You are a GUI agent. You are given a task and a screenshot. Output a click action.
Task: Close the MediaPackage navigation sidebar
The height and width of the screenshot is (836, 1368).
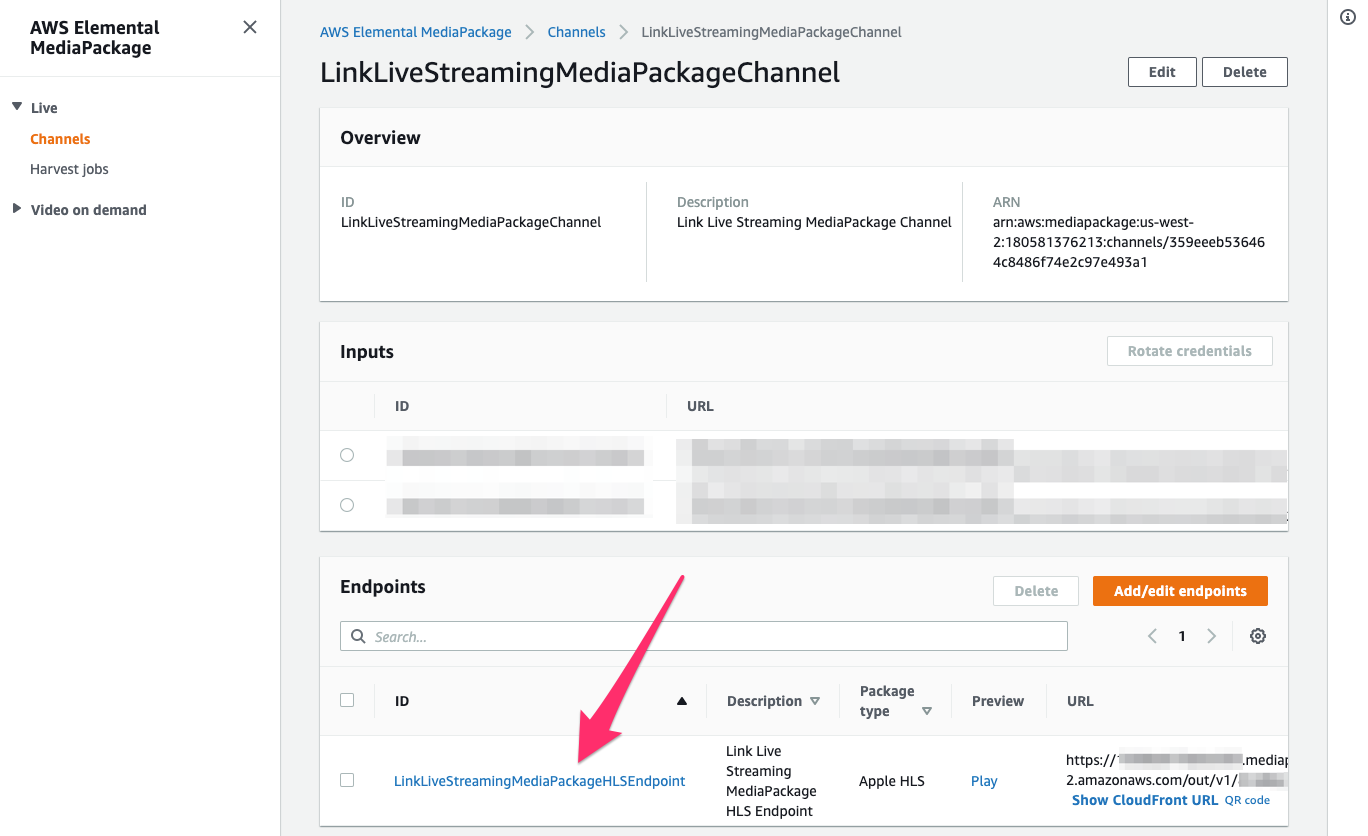tap(249, 27)
